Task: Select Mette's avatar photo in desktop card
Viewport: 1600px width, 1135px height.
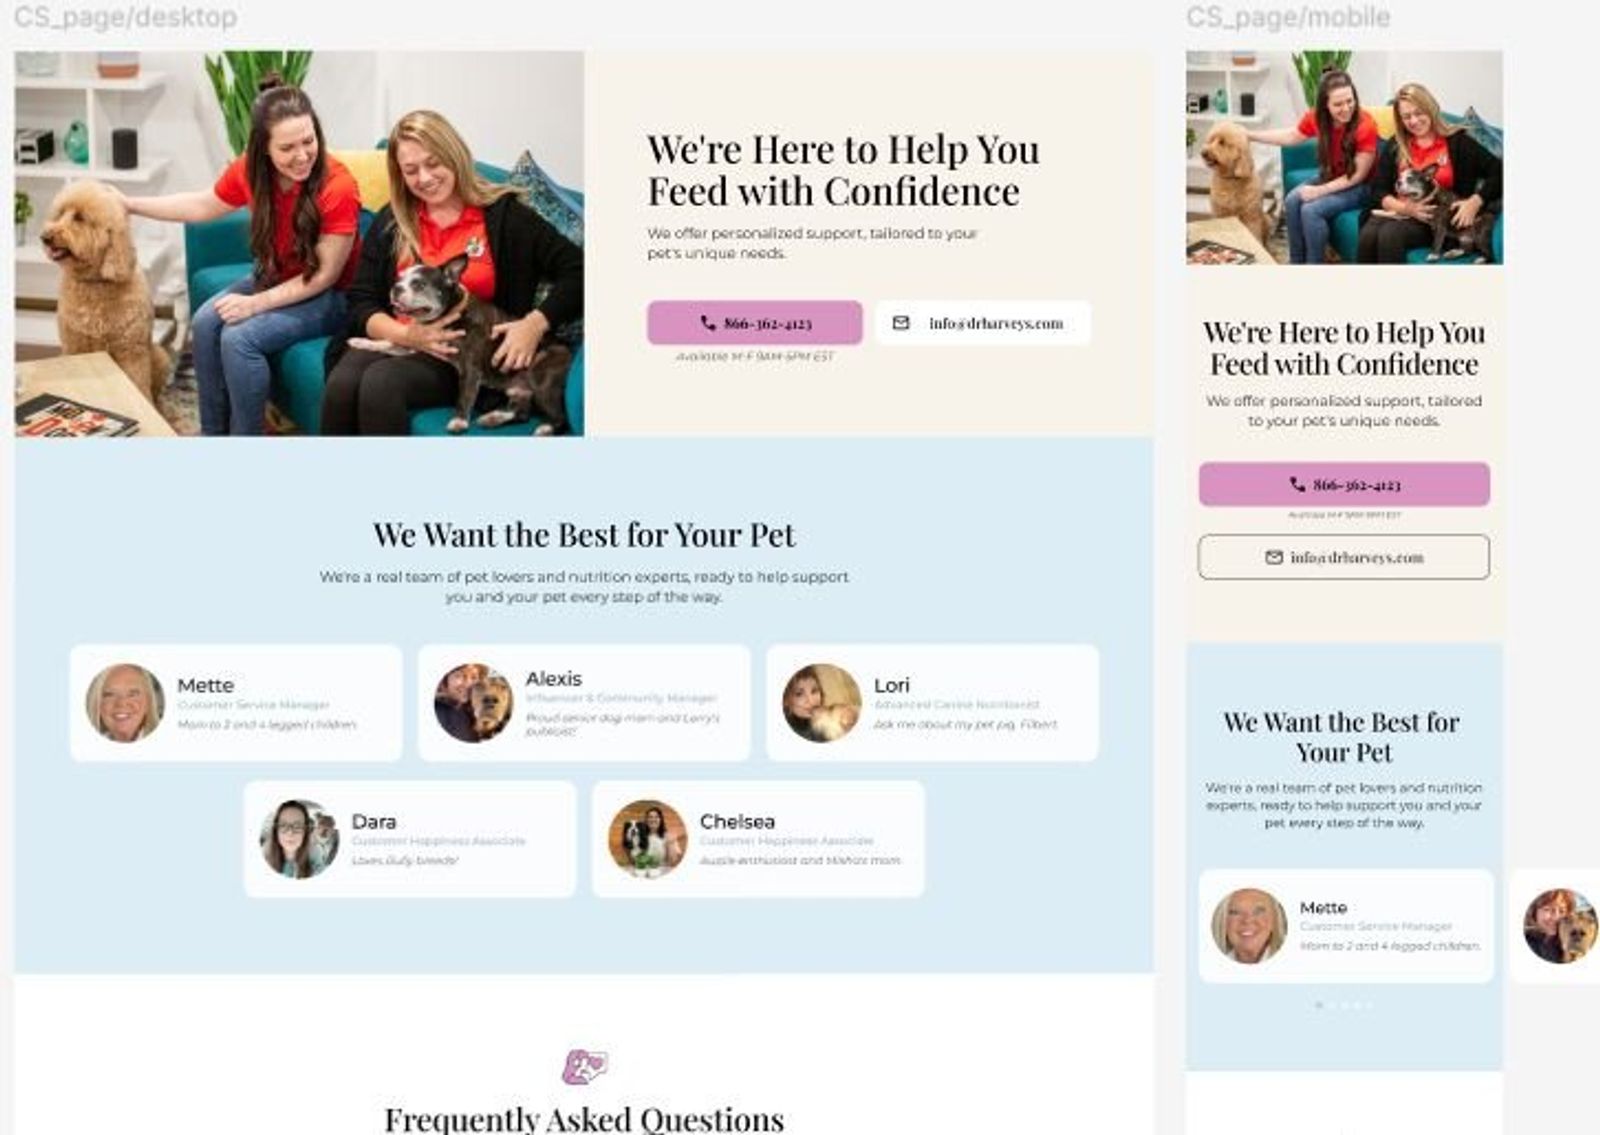Action: 125,703
